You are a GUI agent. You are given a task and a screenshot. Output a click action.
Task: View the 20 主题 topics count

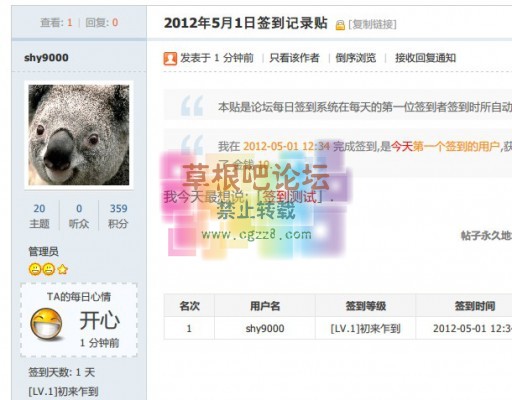(39, 216)
